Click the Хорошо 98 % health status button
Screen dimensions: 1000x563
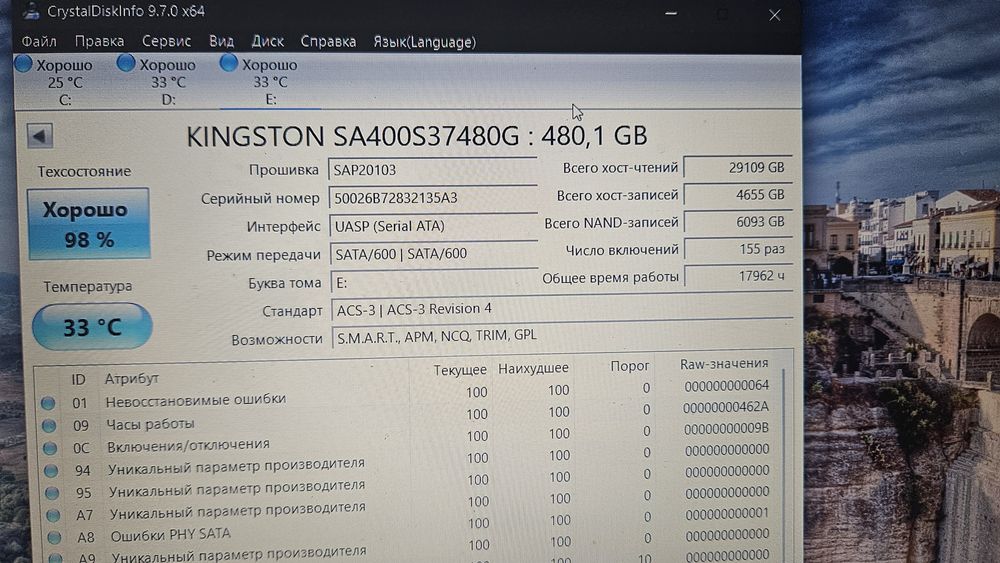tap(89, 224)
